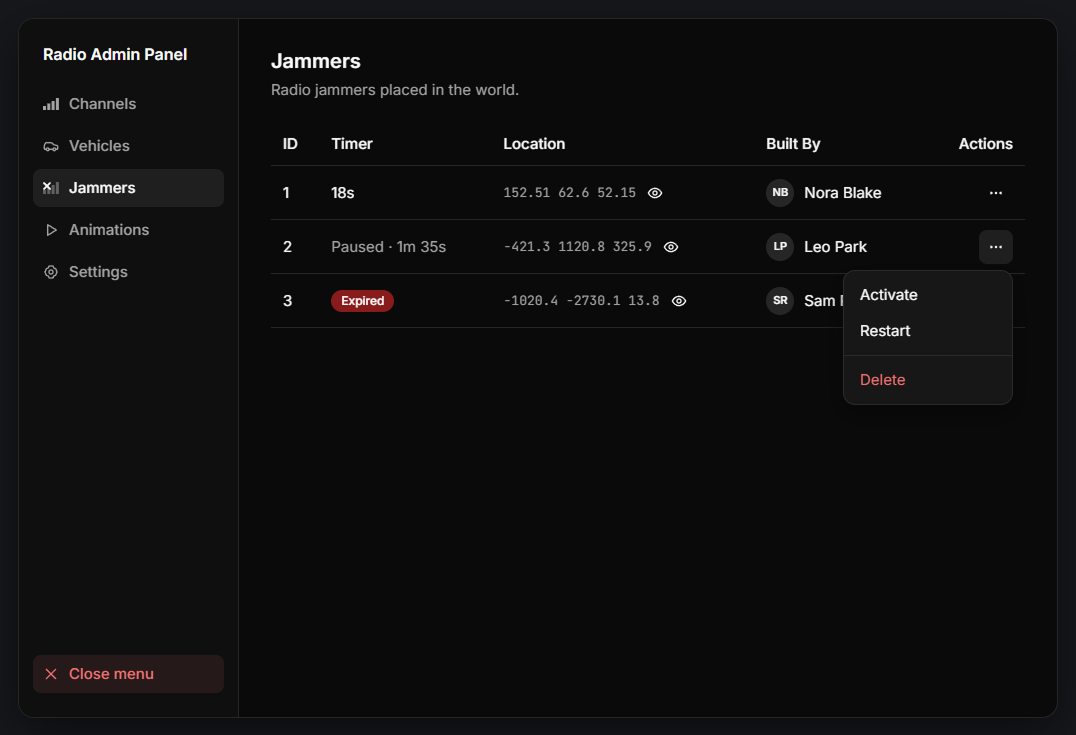Click the Built By column header
The height and width of the screenshot is (735, 1076).
[x=793, y=144]
